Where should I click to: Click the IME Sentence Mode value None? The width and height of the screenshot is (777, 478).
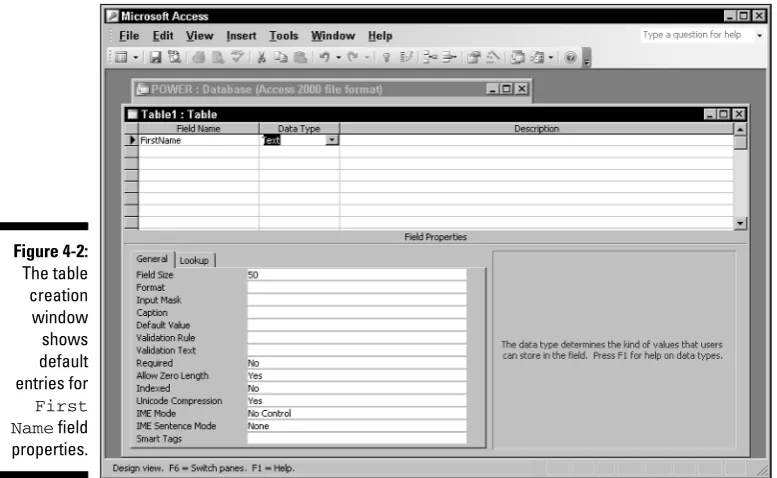coord(357,426)
